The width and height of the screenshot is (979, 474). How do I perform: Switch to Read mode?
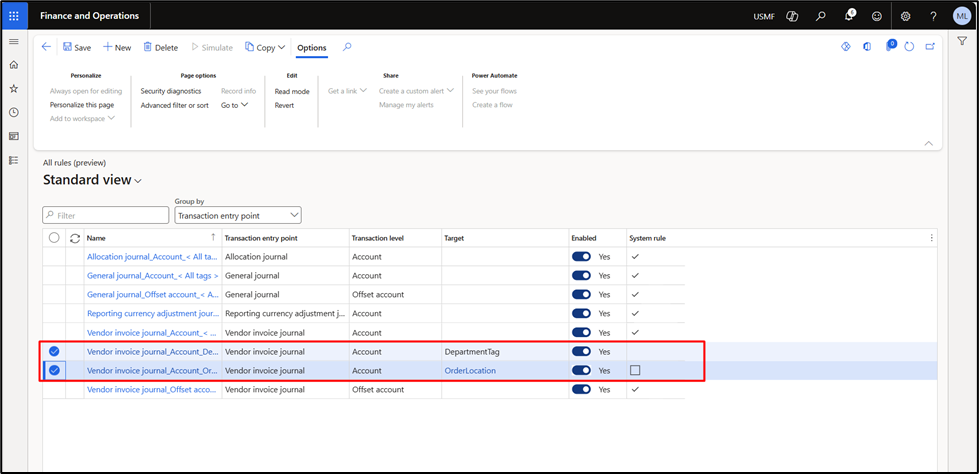point(292,91)
